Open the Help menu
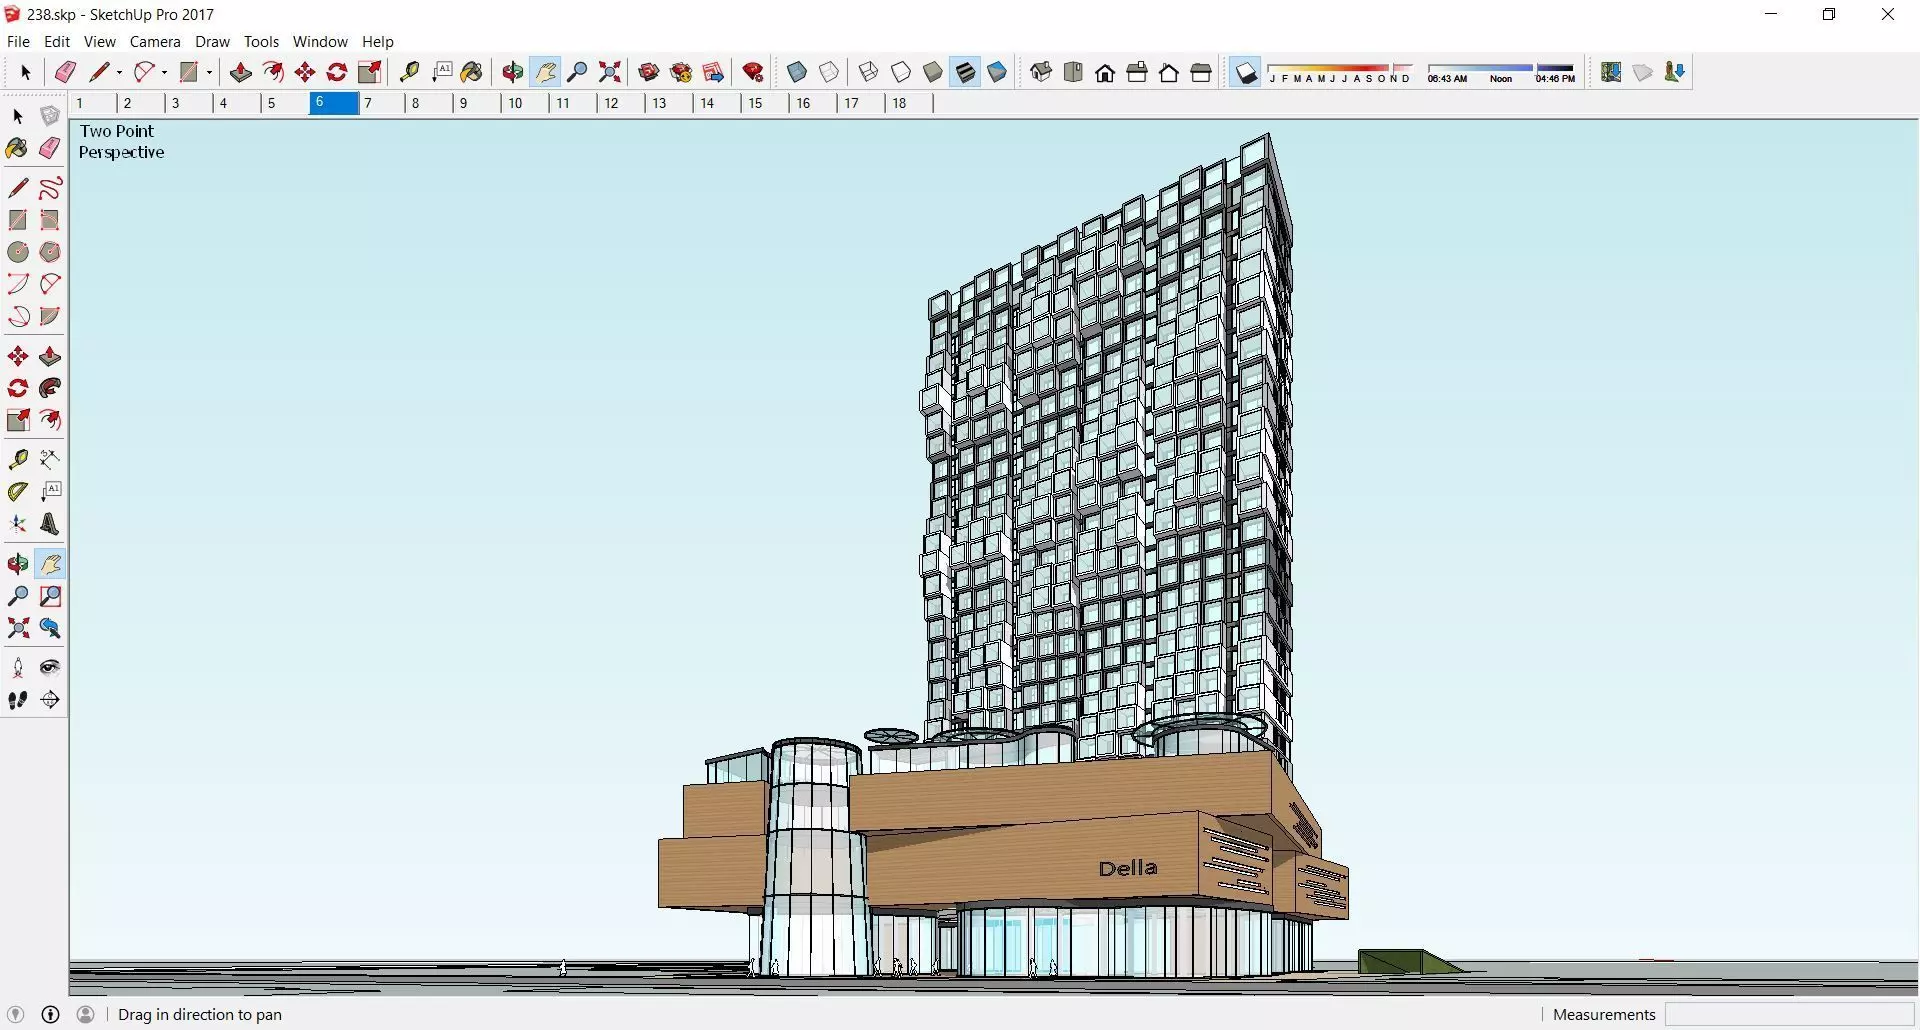The image size is (1920, 1030). click(x=378, y=42)
